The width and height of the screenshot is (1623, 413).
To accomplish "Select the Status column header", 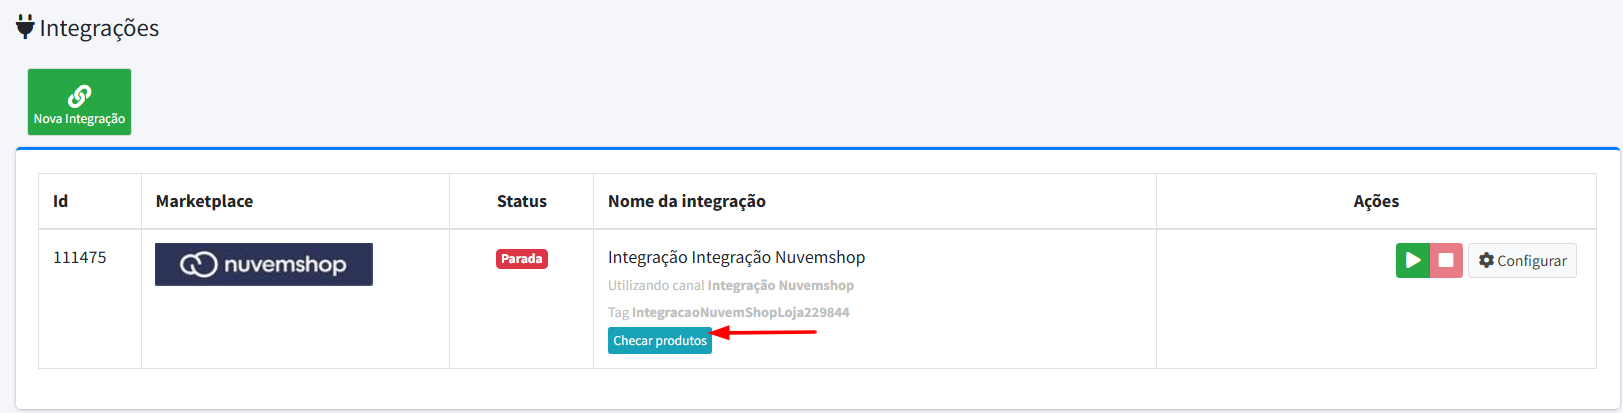I will point(522,201).
